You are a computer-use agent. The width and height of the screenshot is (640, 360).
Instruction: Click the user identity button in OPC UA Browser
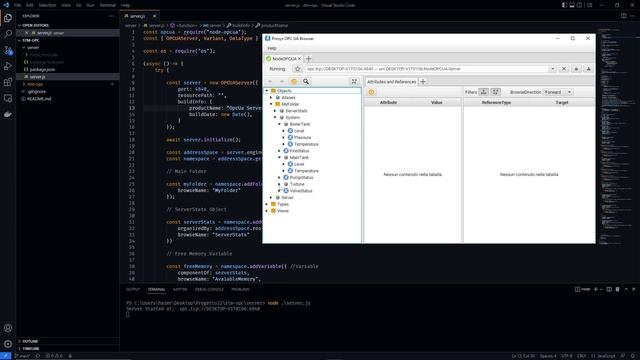click(588, 69)
